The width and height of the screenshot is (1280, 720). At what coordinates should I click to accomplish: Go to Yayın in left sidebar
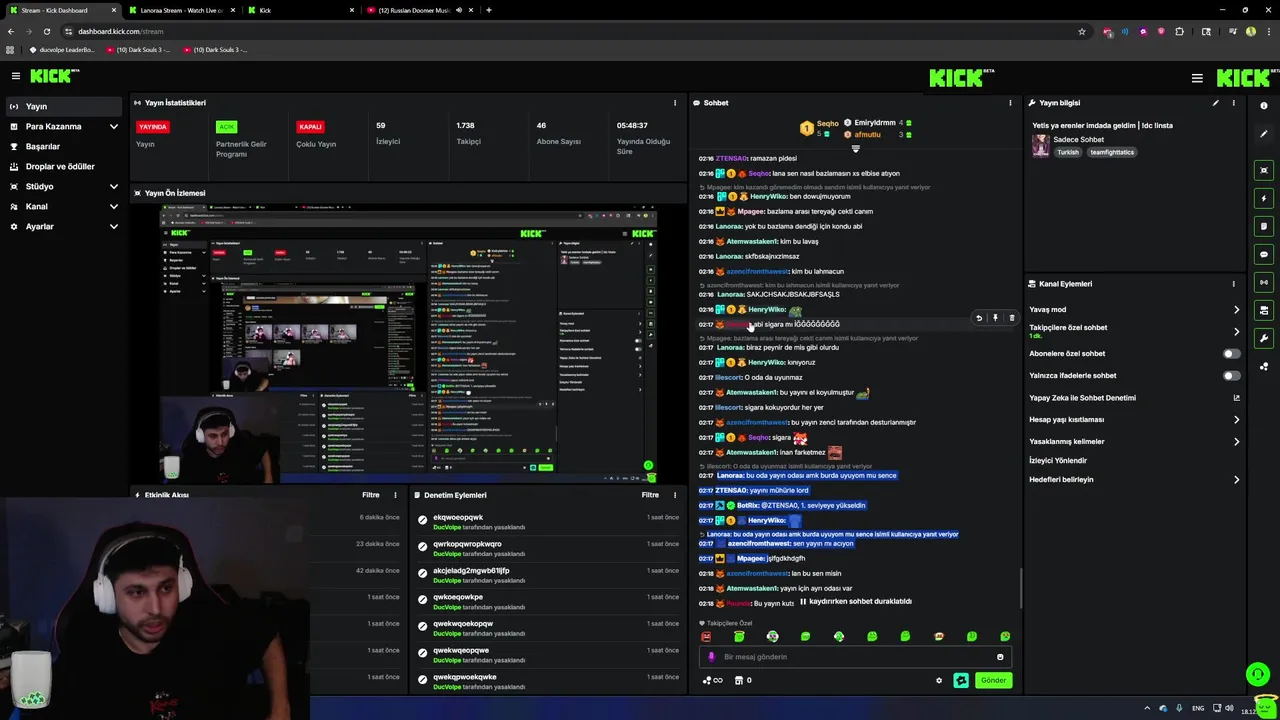click(64, 106)
